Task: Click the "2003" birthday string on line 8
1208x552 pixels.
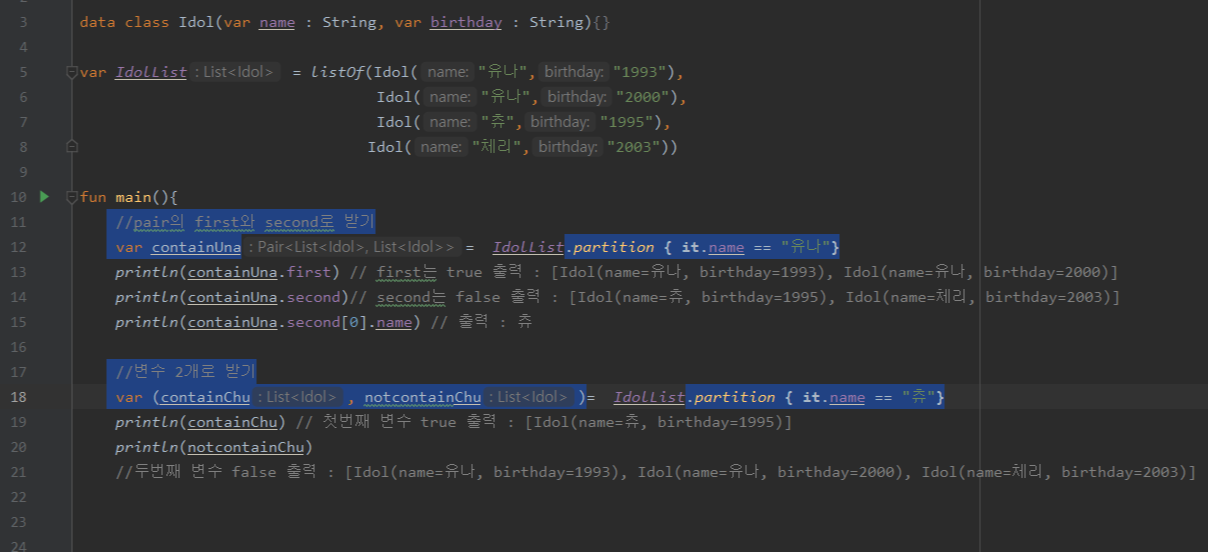Action: pos(634,147)
